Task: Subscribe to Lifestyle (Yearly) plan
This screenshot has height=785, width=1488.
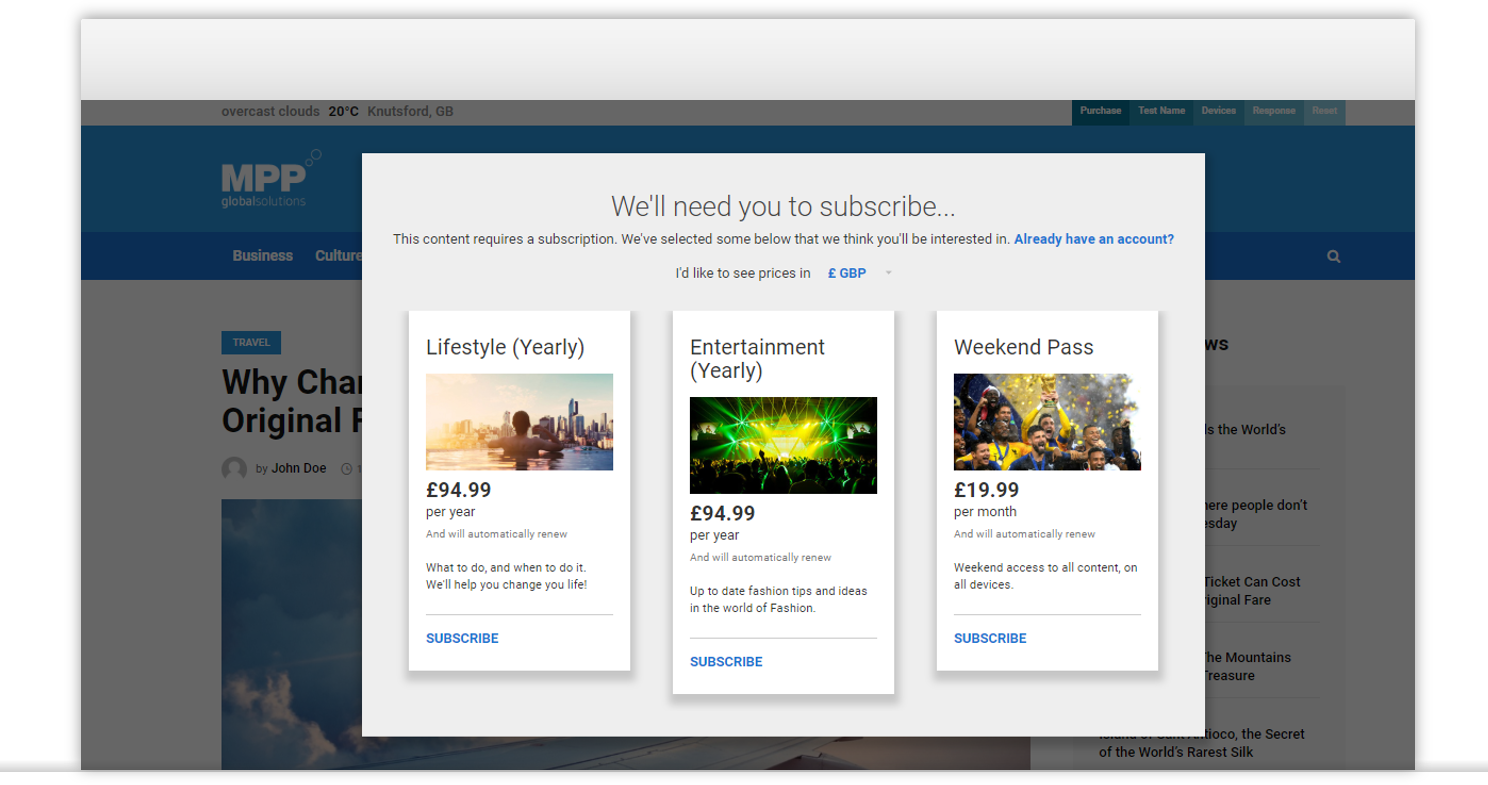Action: coord(462,638)
